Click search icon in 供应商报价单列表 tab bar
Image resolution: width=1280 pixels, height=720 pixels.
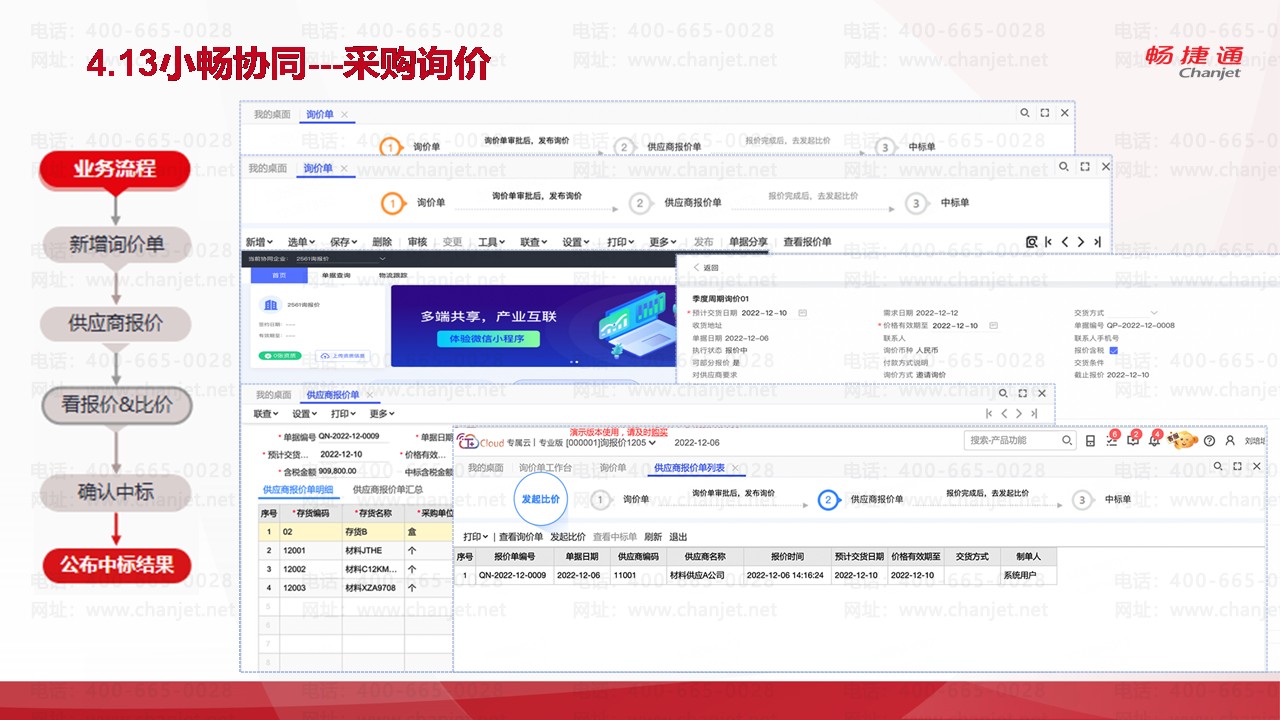click(1217, 467)
